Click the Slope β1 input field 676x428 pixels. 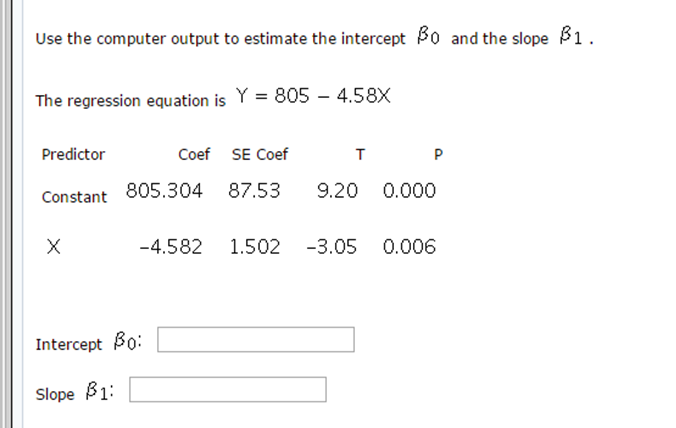coord(228,389)
